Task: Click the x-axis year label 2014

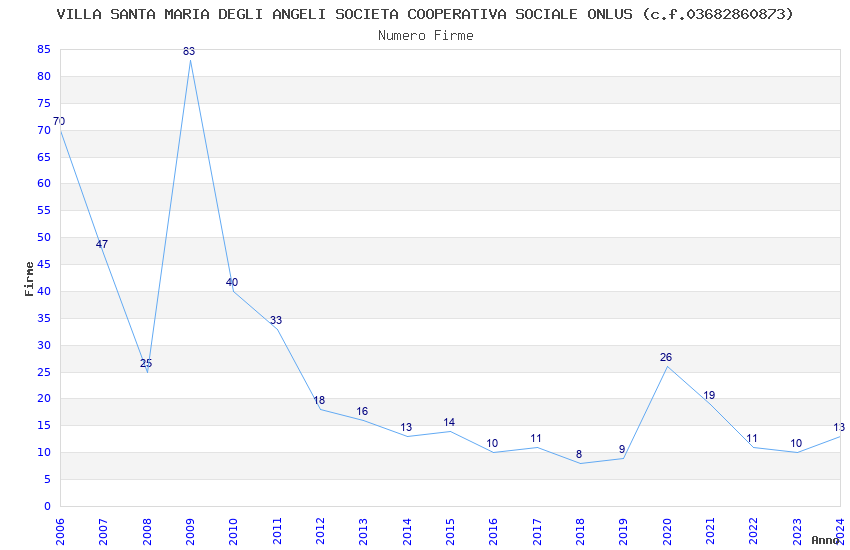Action: (407, 531)
